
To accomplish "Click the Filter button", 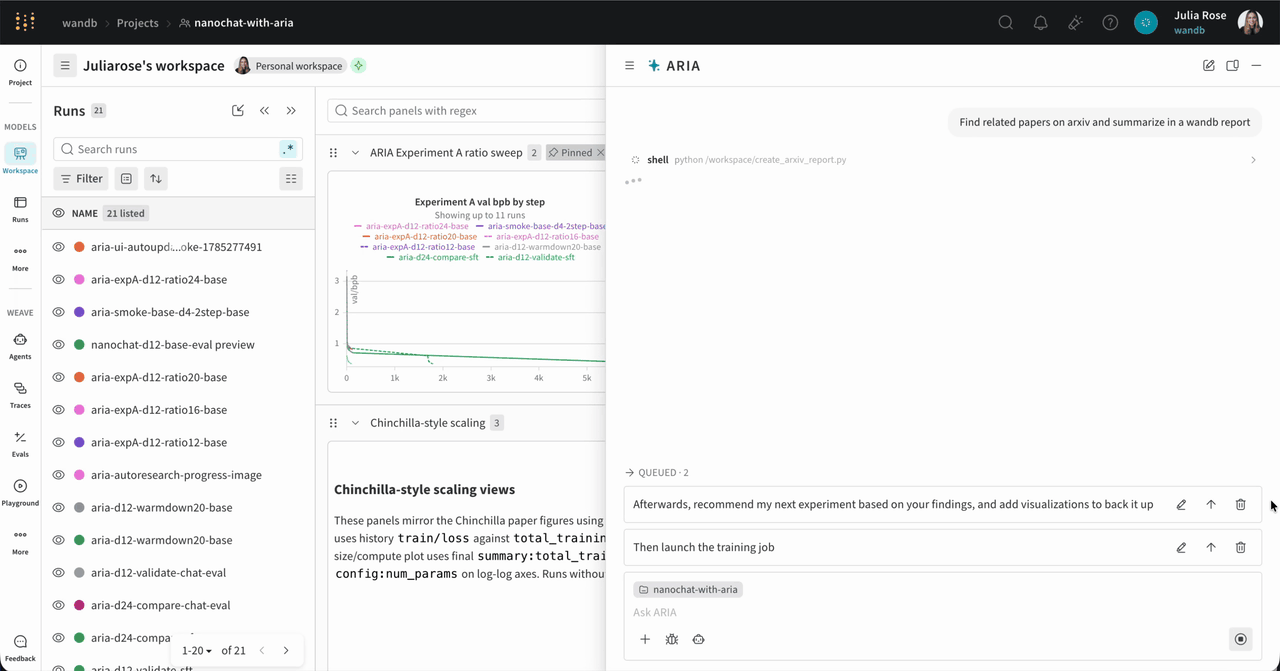I will pyautogui.click(x=81, y=179).
